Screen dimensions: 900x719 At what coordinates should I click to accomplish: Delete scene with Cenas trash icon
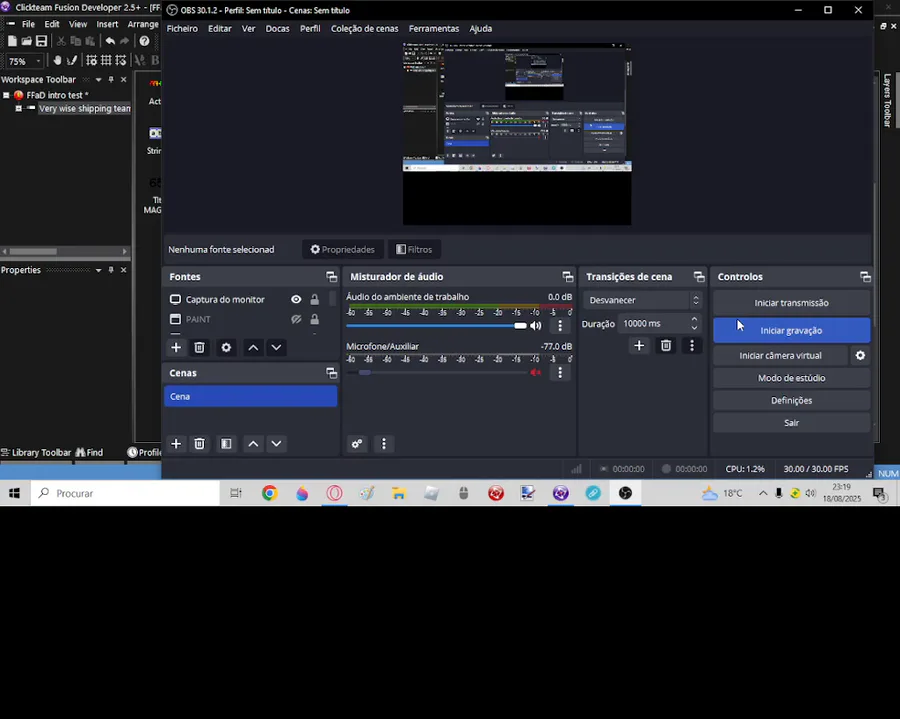coord(199,444)
